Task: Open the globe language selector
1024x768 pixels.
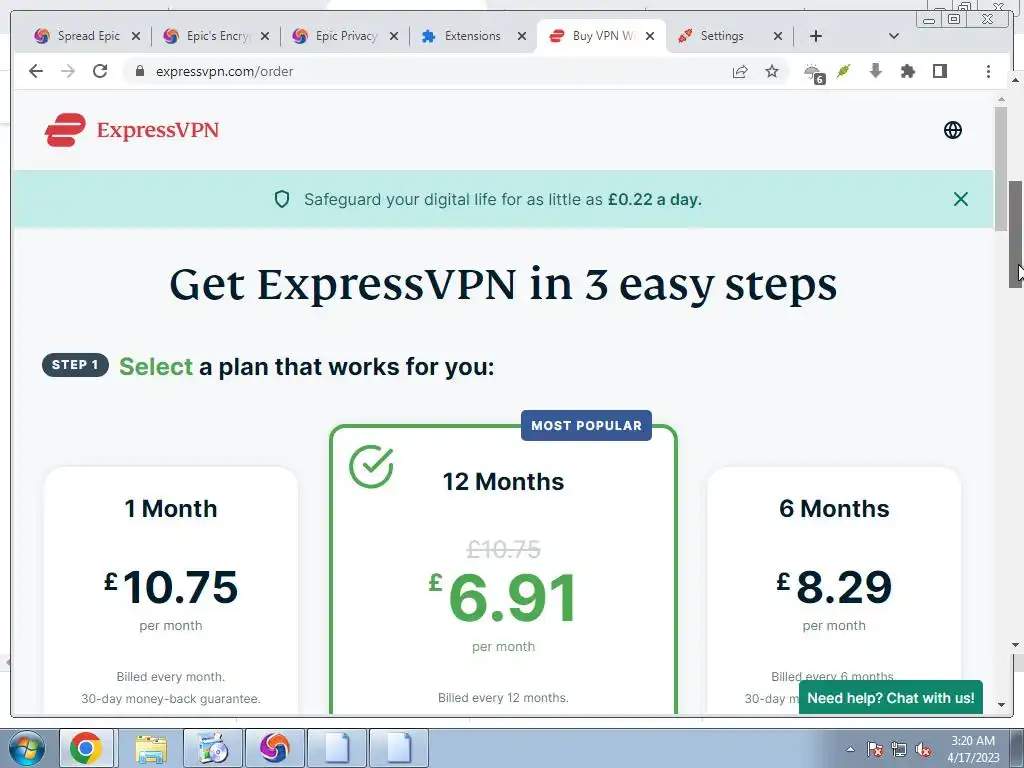Action: 953,130
